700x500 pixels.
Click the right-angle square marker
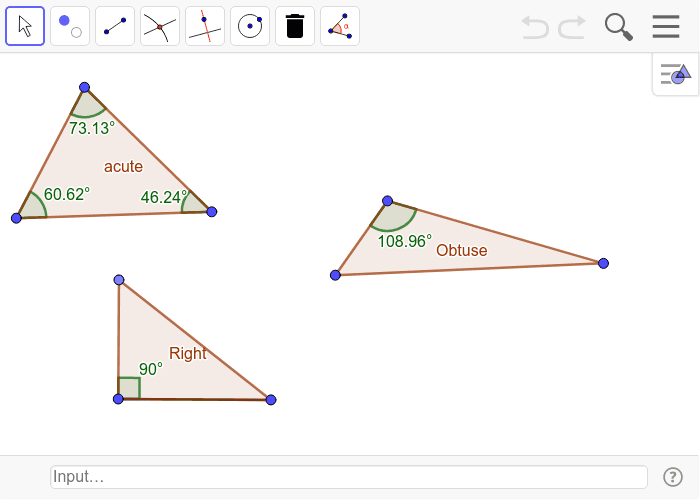(129, 388)
